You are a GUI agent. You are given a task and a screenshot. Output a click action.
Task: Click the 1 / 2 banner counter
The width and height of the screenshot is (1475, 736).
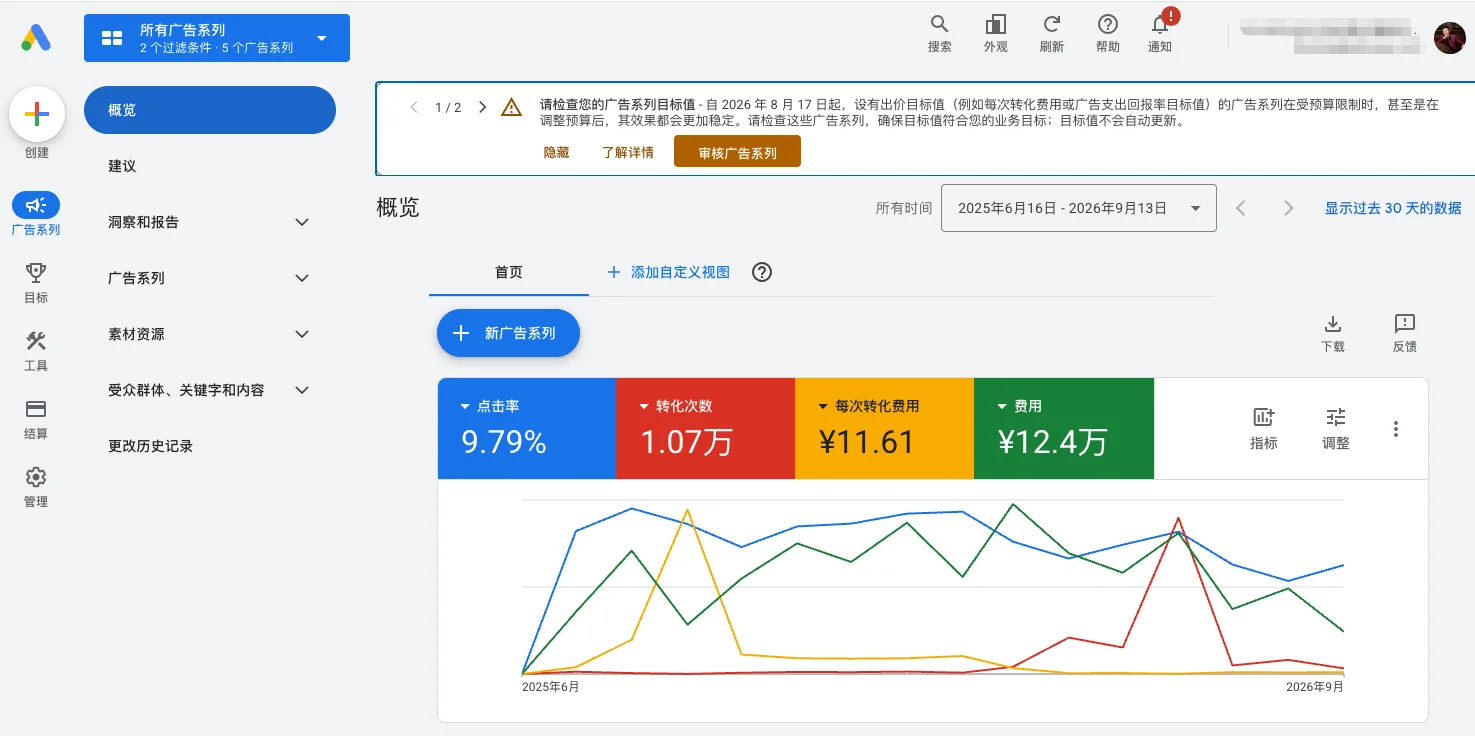(448, 107)
